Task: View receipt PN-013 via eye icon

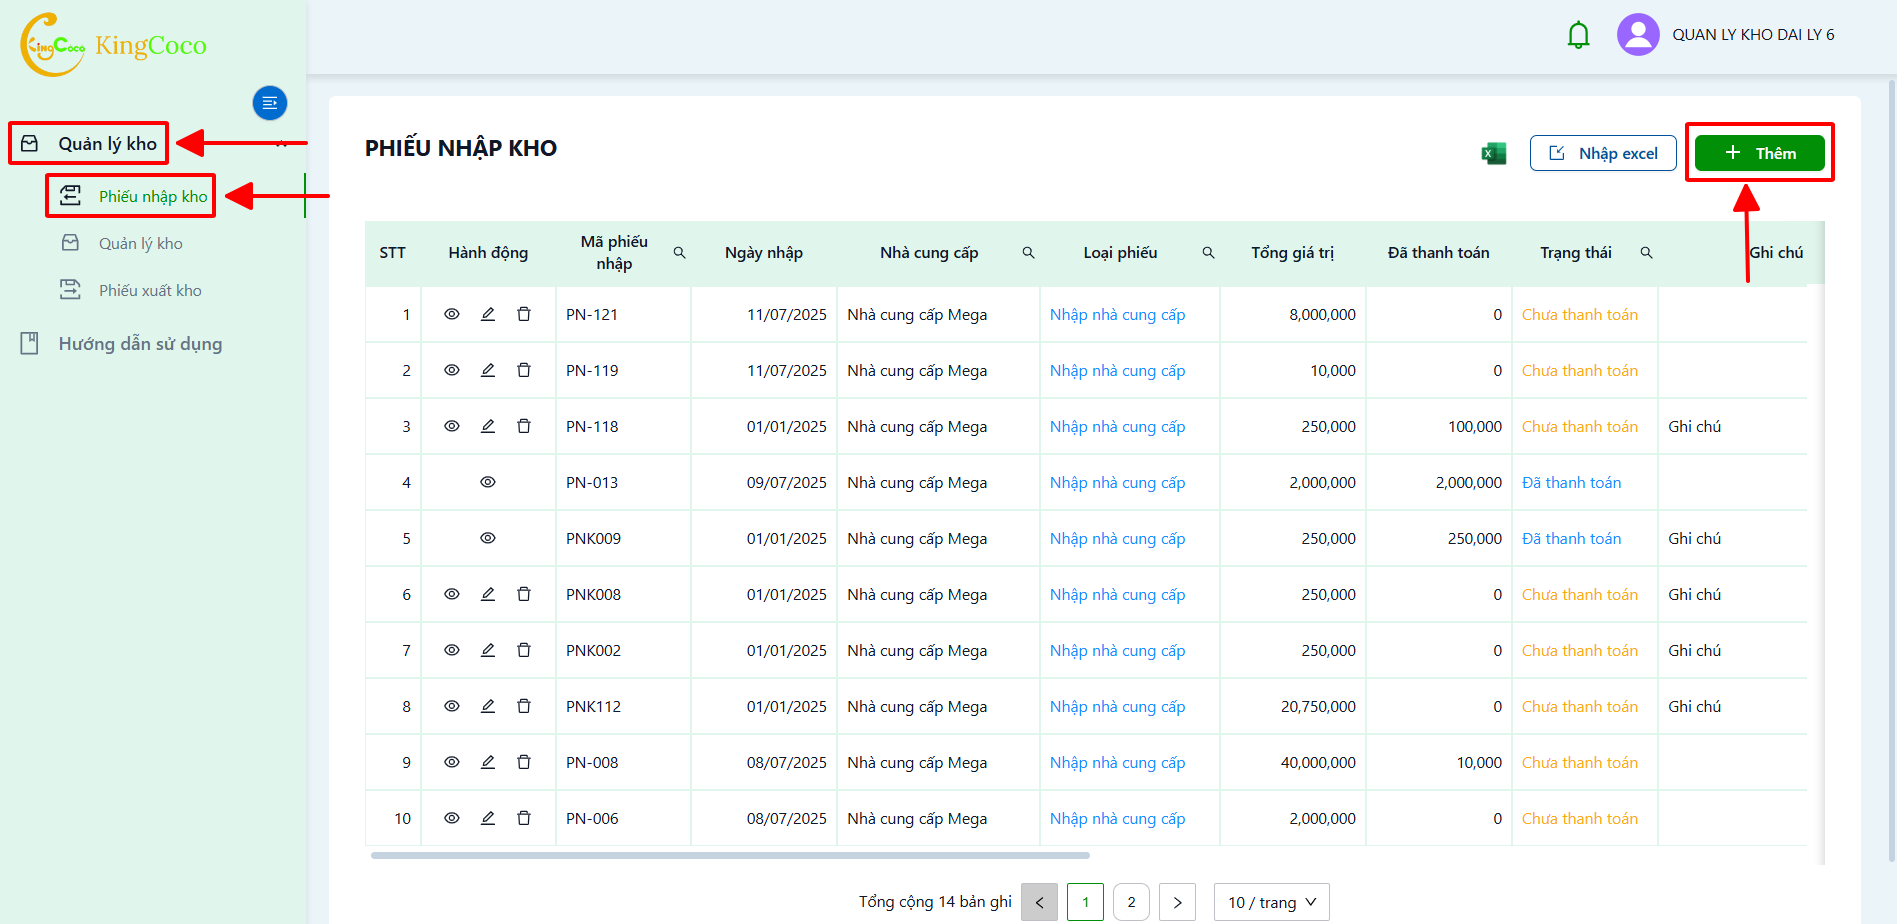Action: click(488, 482)
